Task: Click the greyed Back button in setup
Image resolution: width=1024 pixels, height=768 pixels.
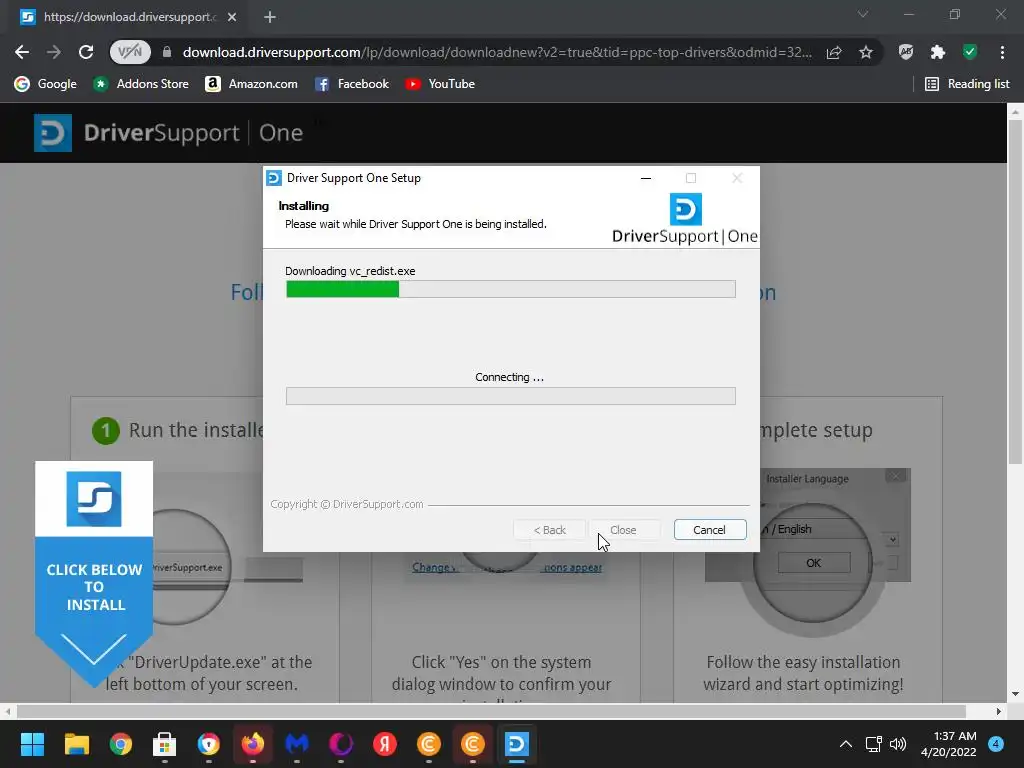Action: click(x=550, y=530)
